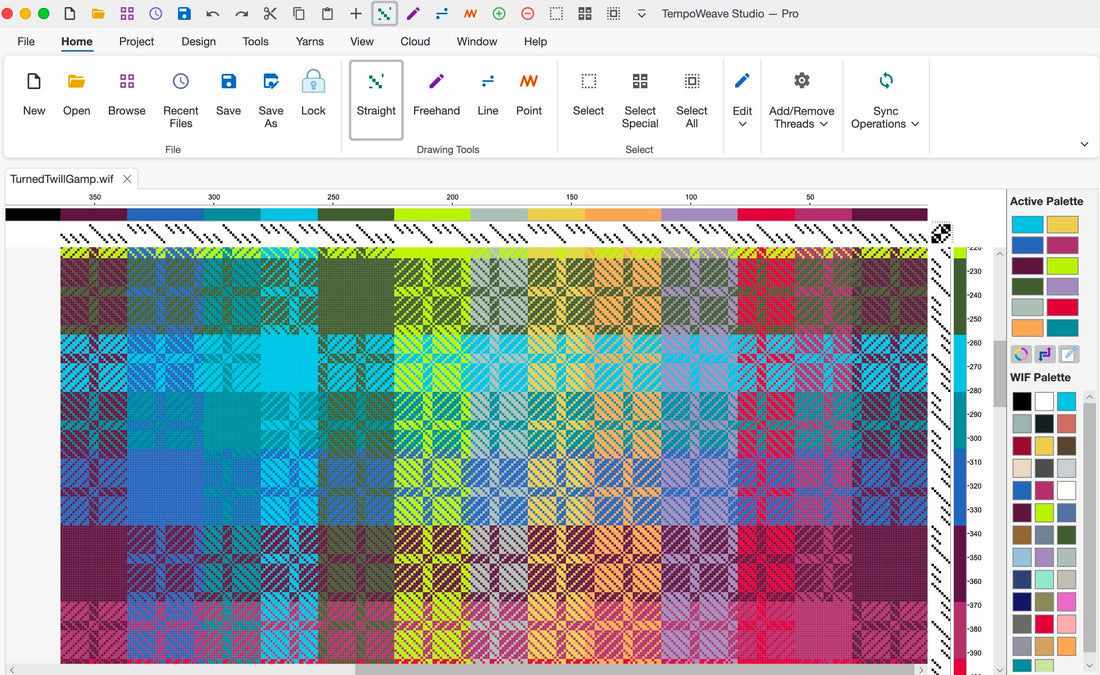Click the Recent Files clock icon in title bar
The width and height of the screenshot is (1100, 675).
click(x=156, y=13)
